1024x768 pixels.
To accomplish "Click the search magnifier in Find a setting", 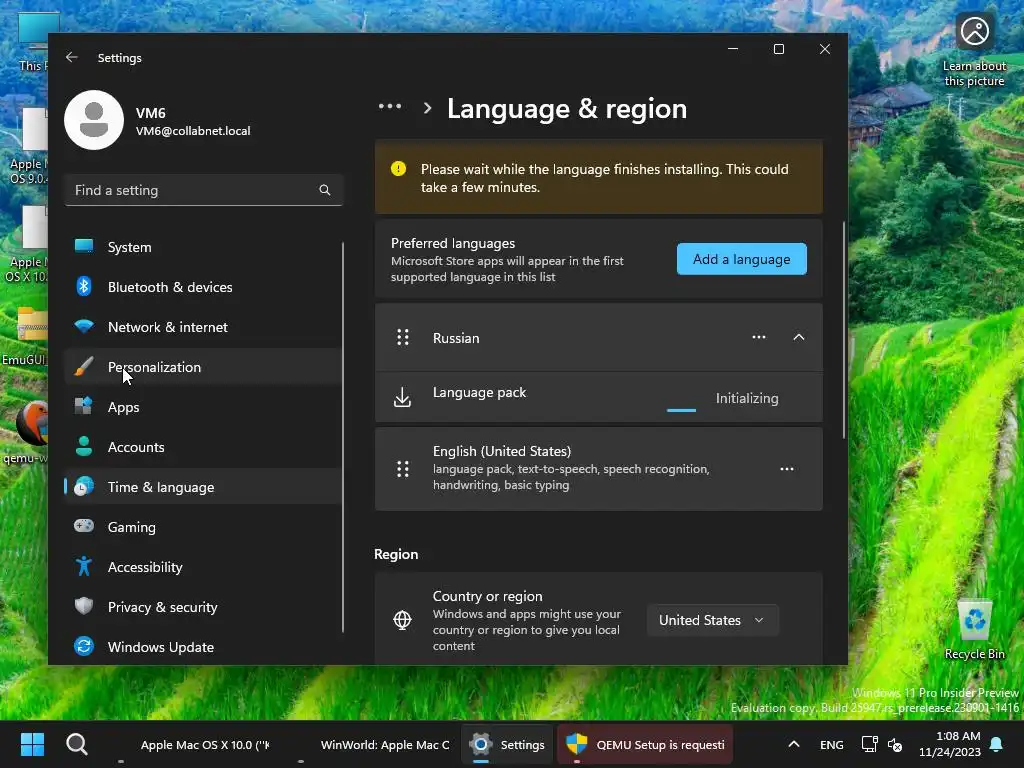I will coord(325,190).
